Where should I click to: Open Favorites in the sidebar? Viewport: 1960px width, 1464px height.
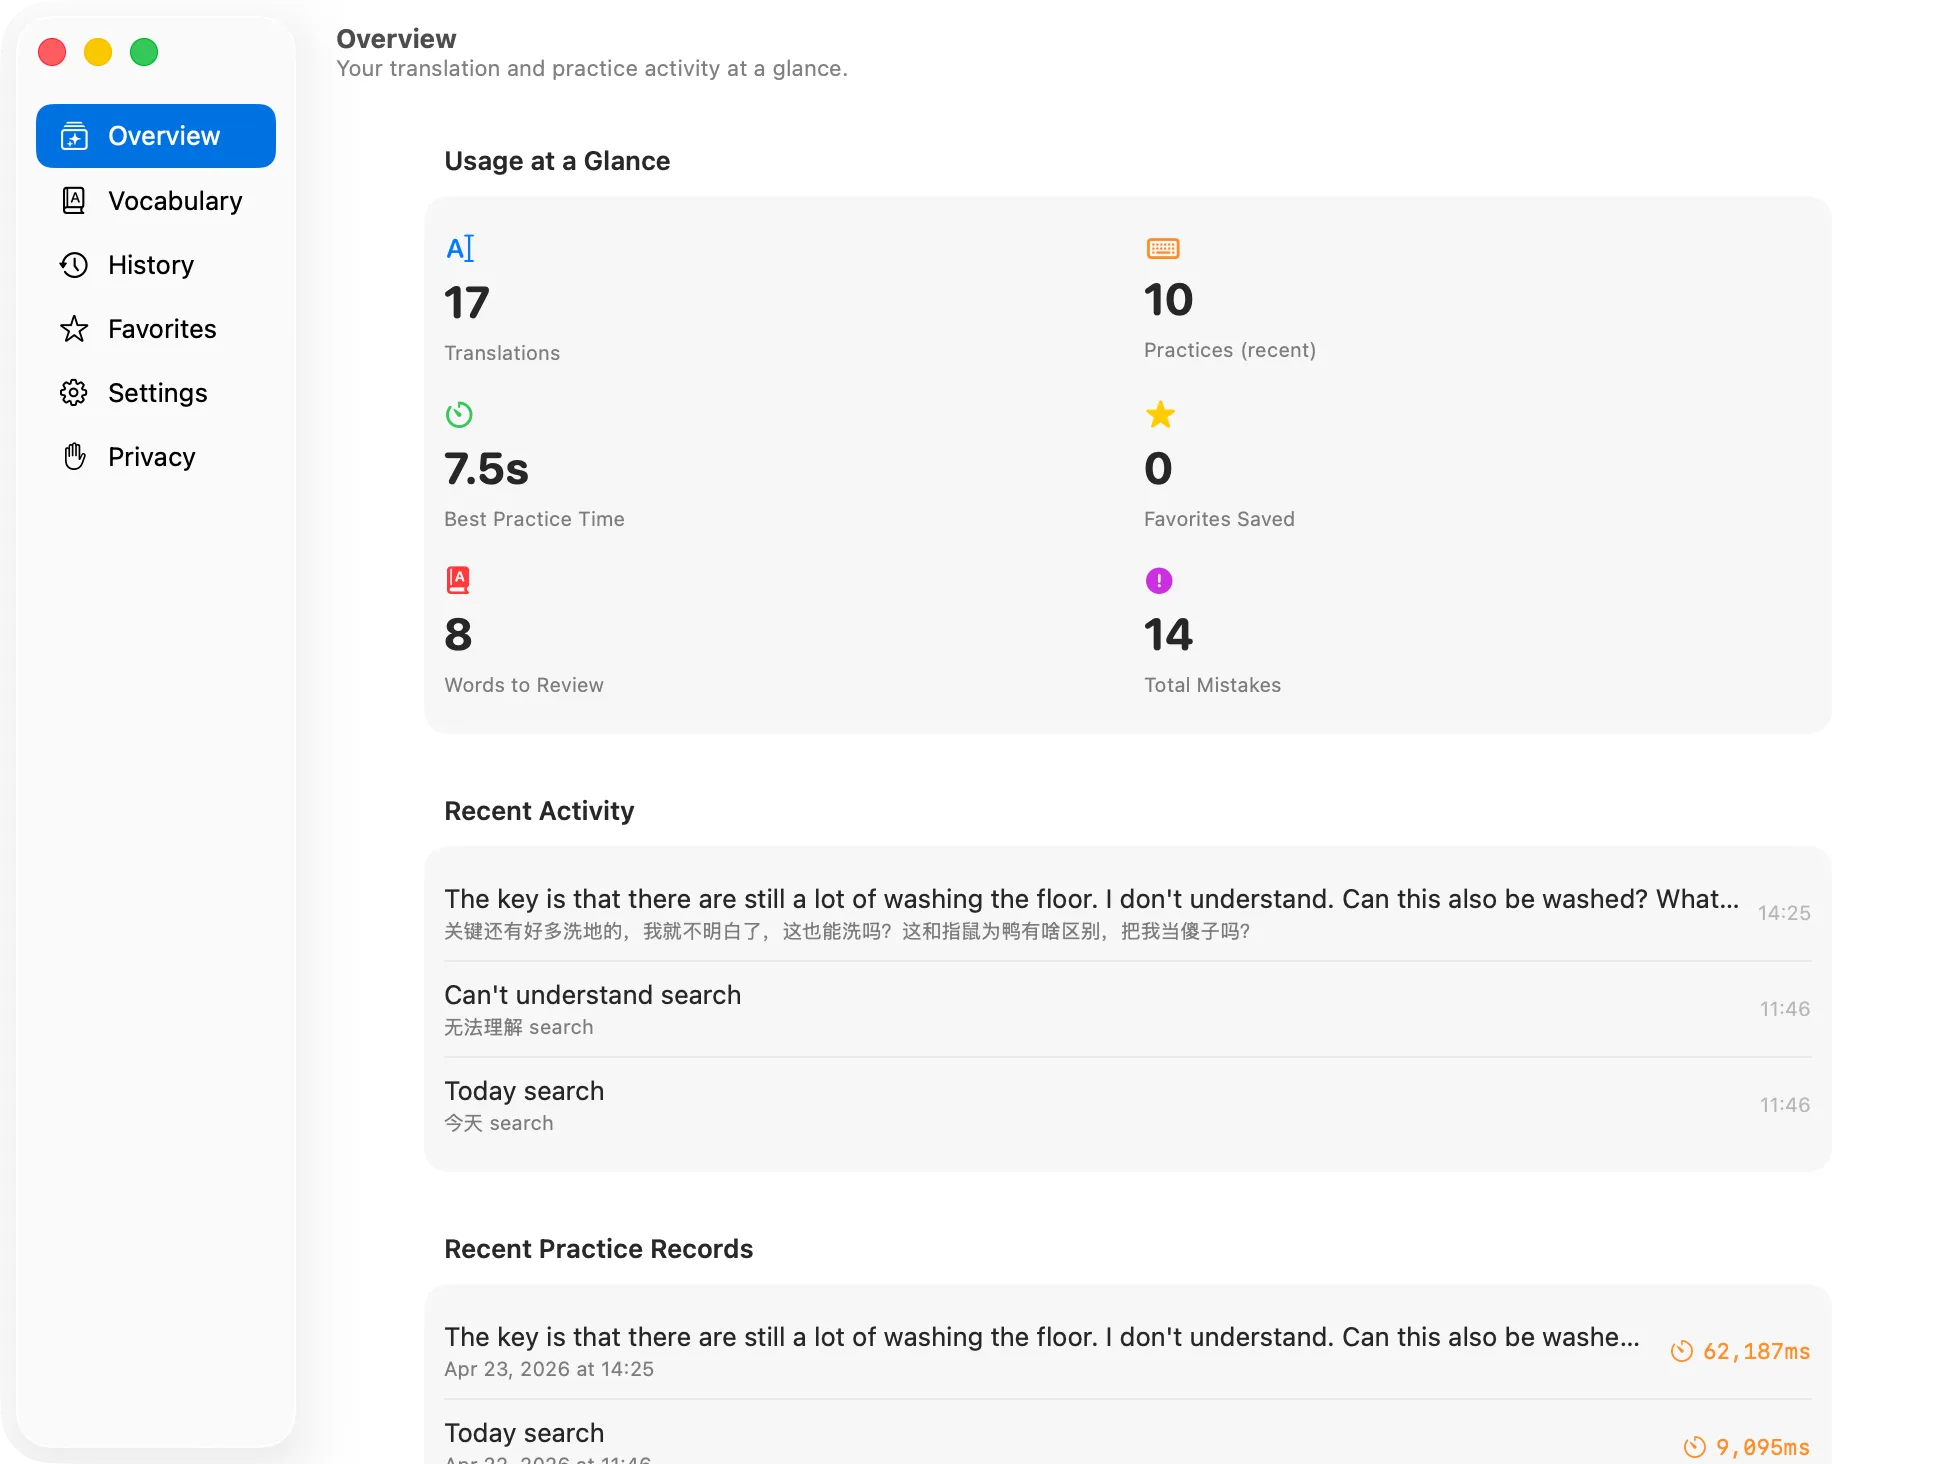click(156, 328)
